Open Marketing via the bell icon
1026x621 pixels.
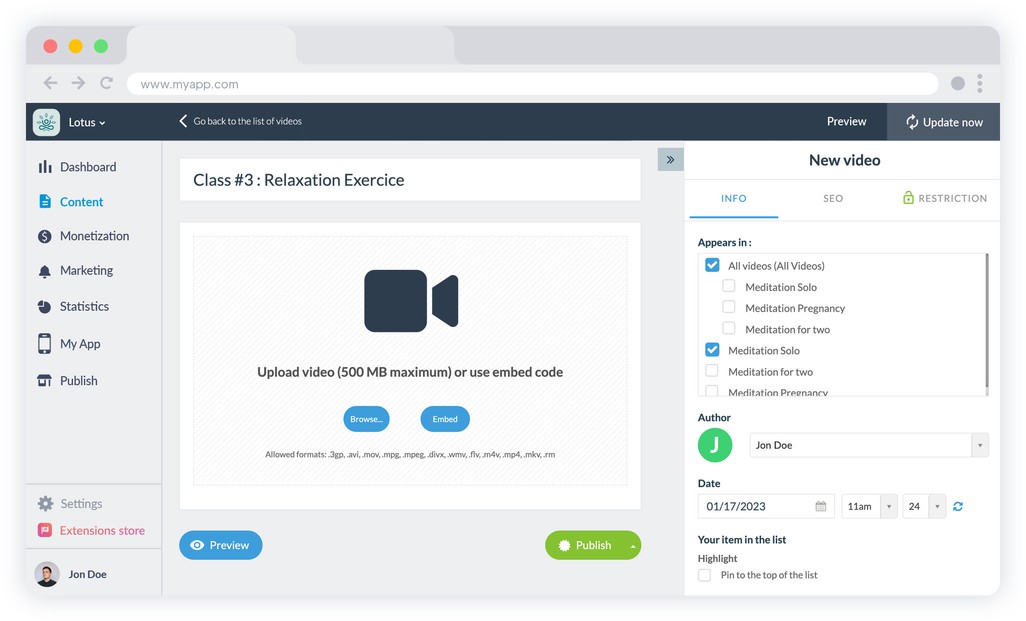pyautogui.click(x=45, y=271)
